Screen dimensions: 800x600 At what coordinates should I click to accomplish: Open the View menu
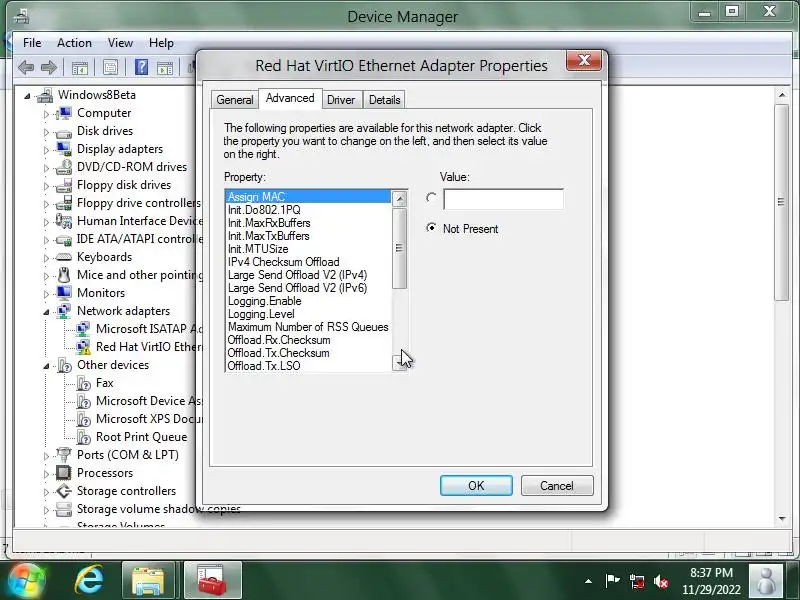120,43
